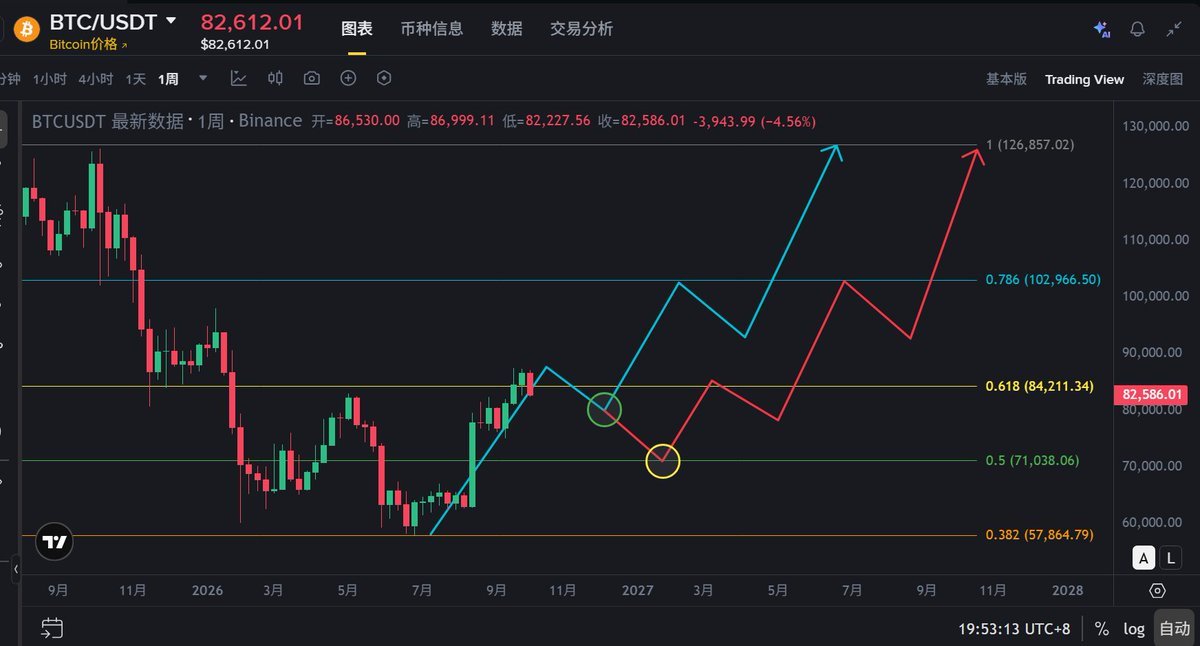Open the Bitcoin价格 link
This screenshot has height=646, width=1200.
88,44
